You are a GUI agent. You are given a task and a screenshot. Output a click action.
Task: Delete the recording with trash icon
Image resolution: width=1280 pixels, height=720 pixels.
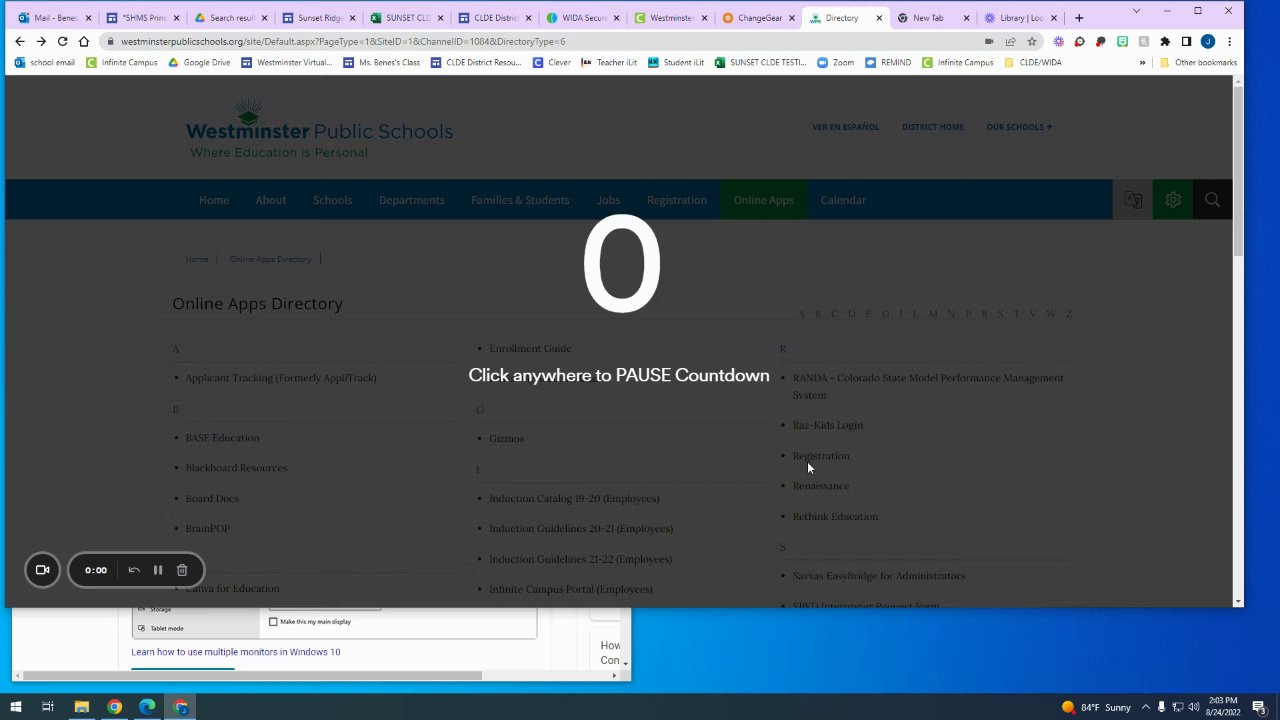(x=182, y=570)
